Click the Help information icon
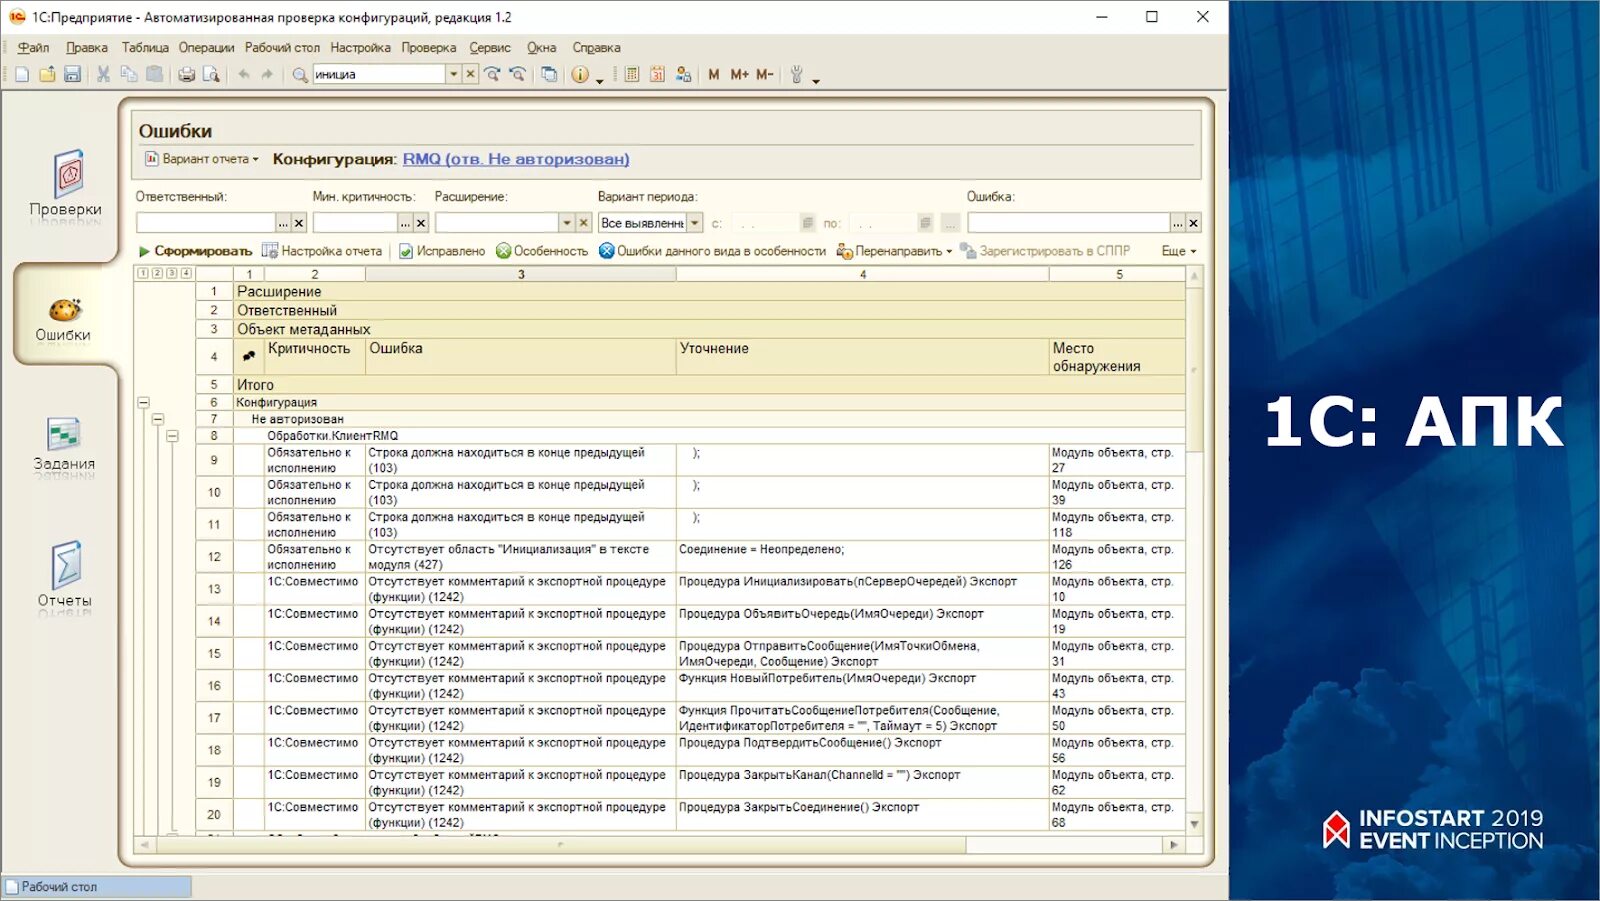This screenshot has width=1600, height=901. click(580, 74)
